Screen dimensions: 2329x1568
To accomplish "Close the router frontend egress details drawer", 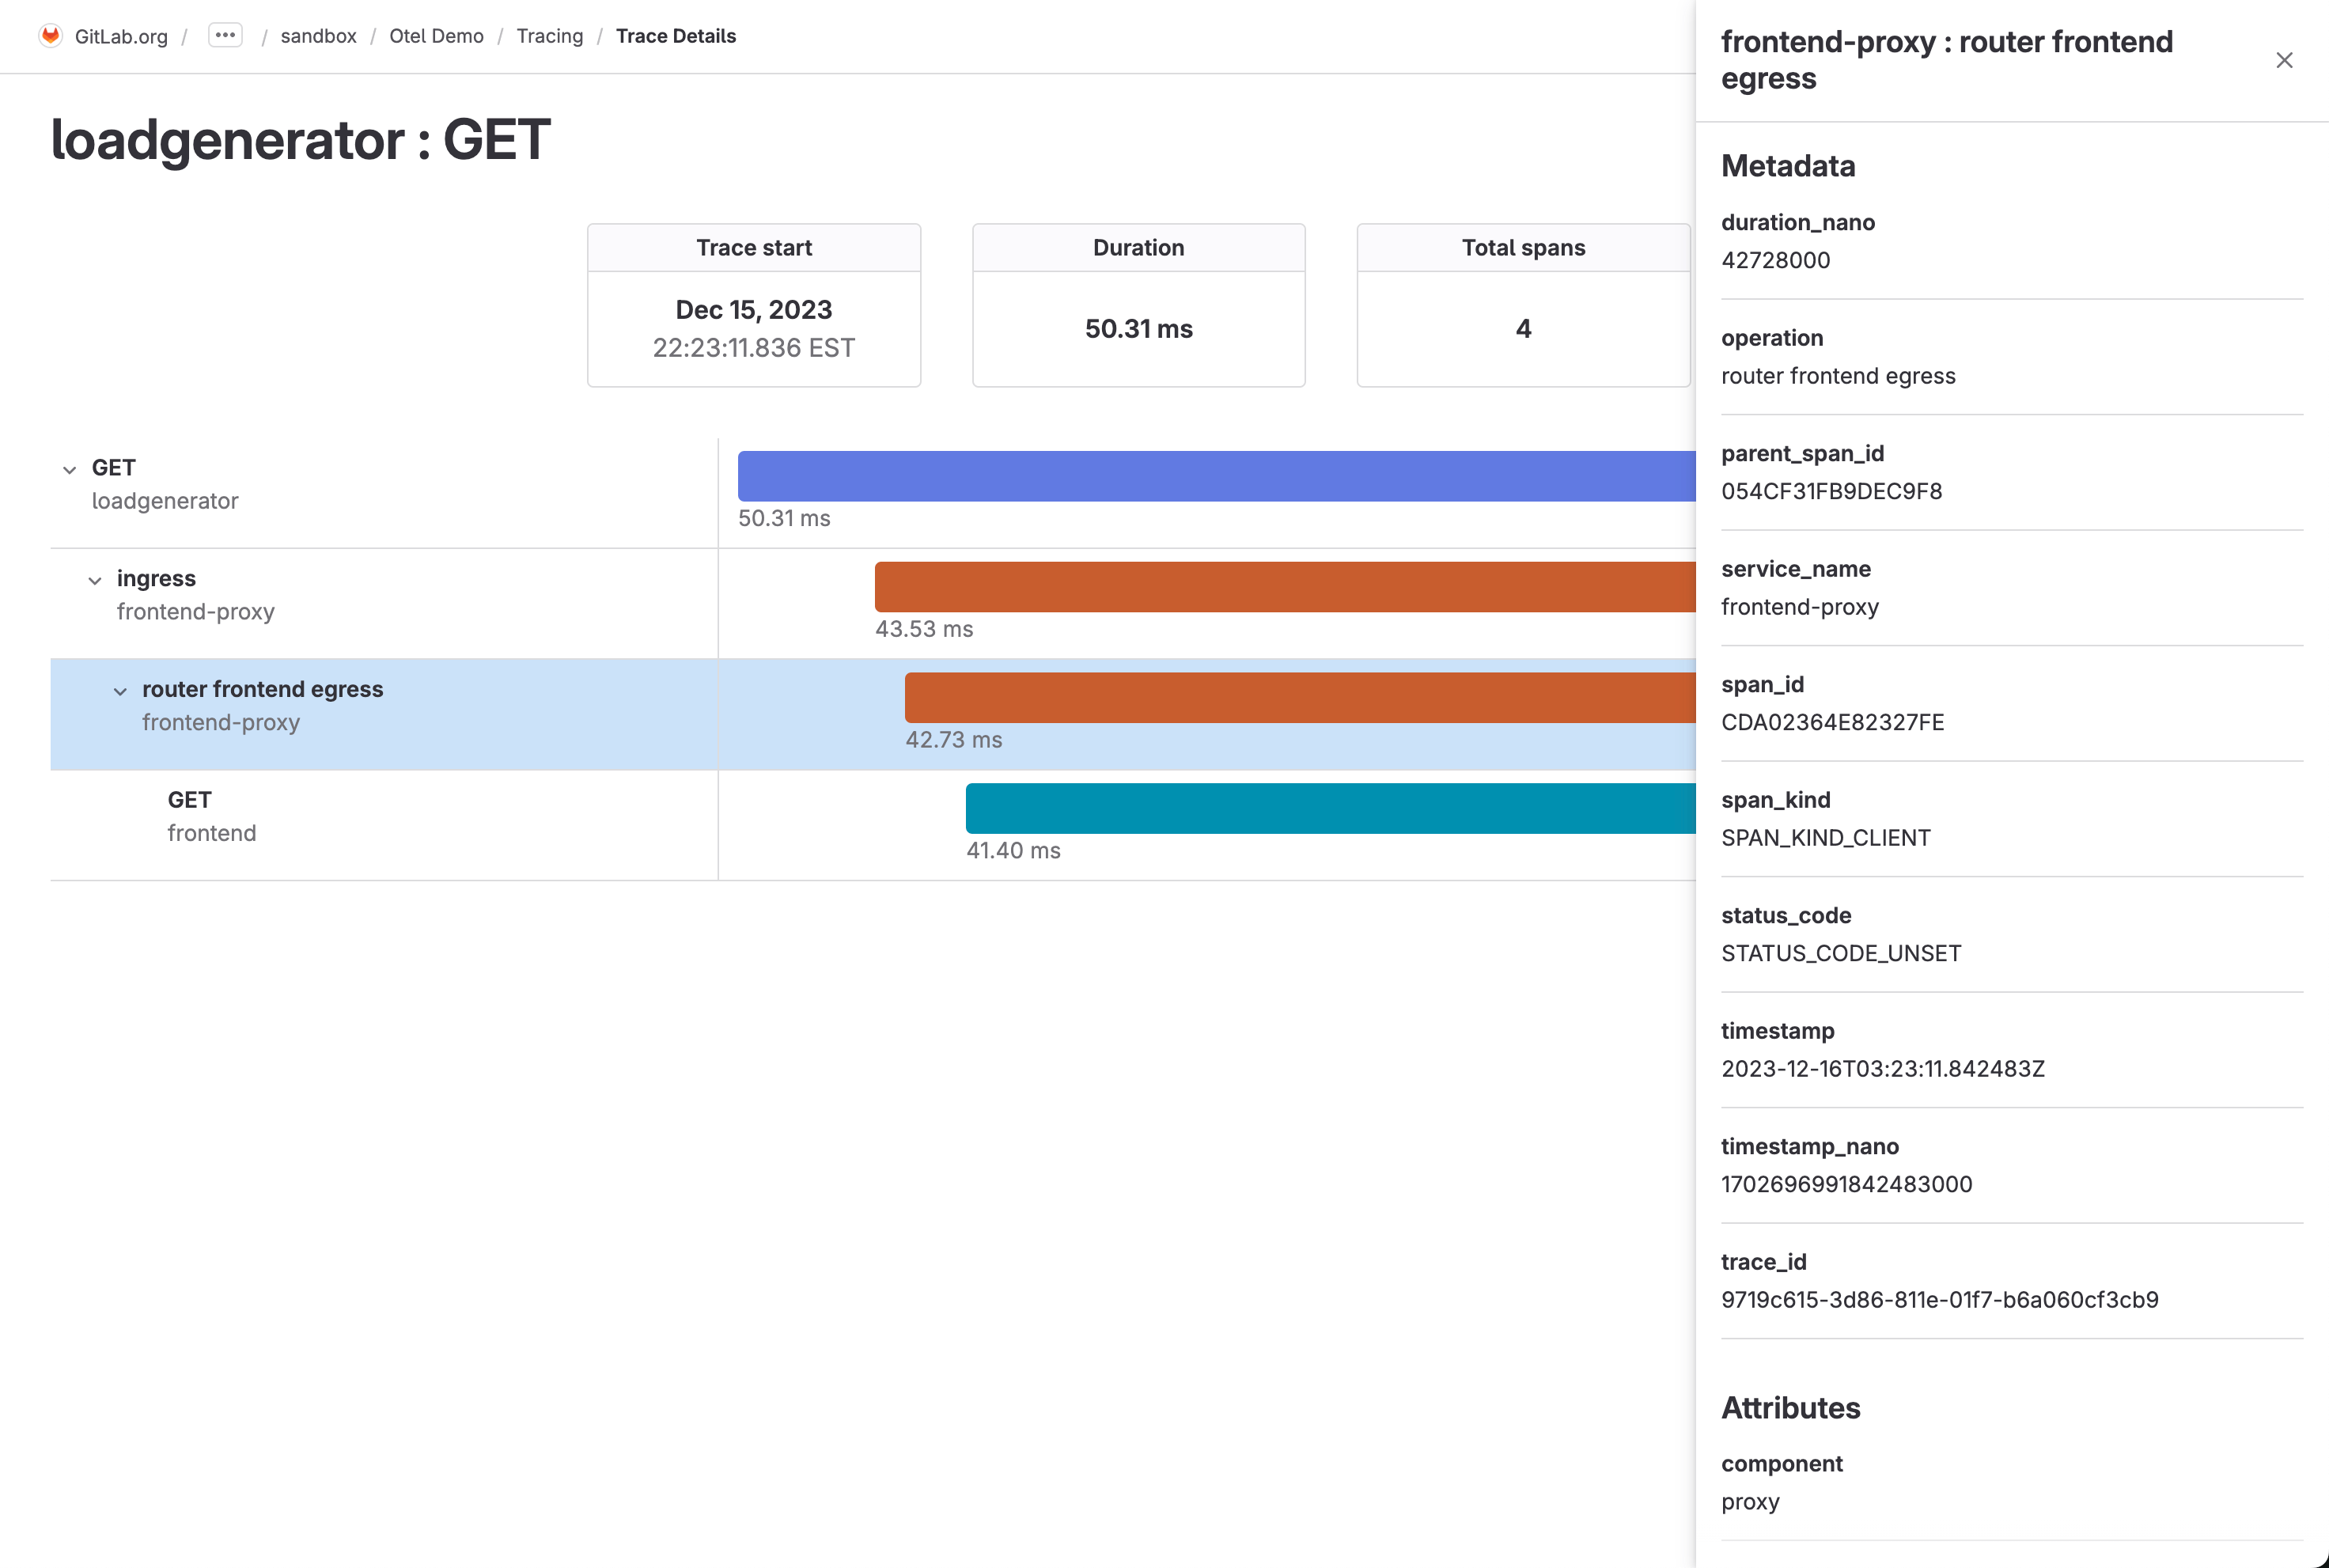I will point(2283,60).
